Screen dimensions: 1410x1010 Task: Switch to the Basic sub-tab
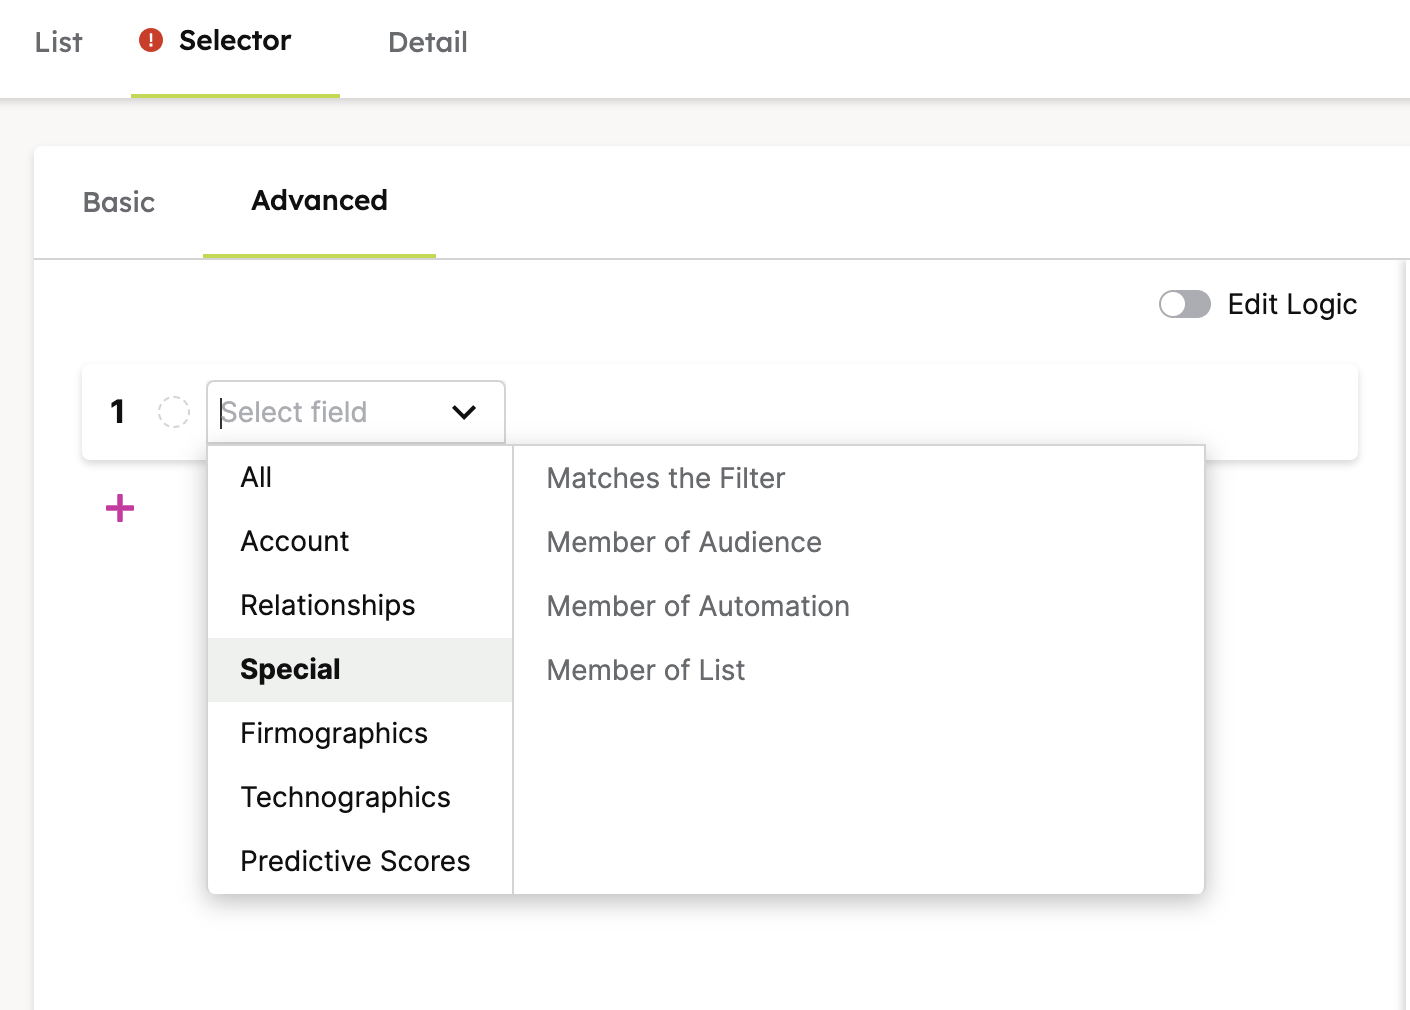click(x=119, y=202)
